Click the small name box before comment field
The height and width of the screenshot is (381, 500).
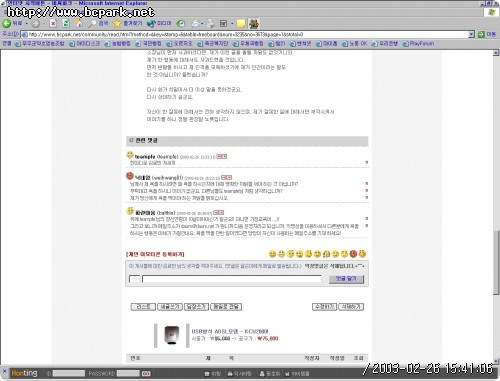pos(135,279)
